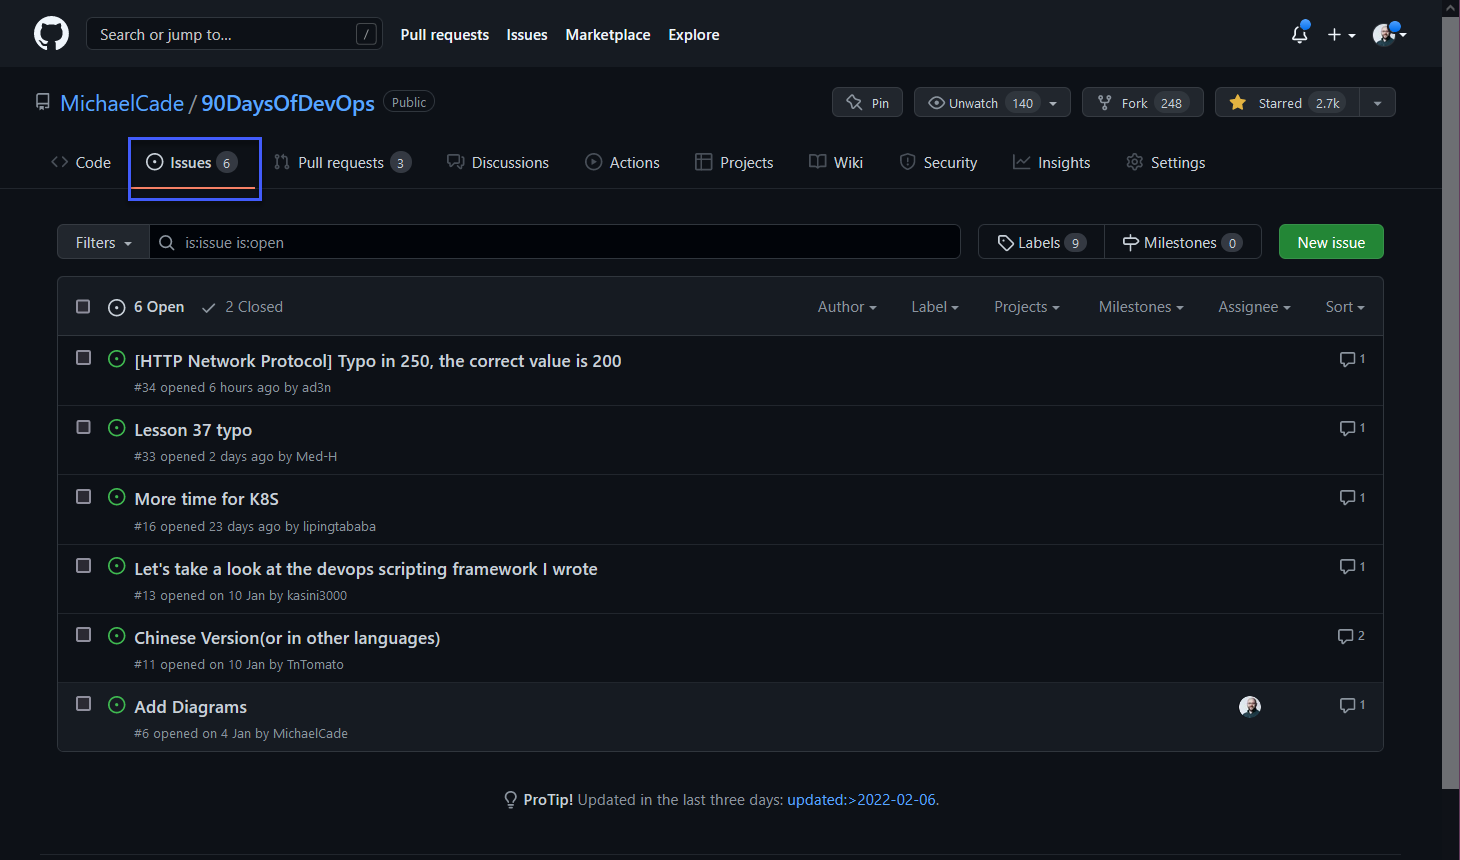Click the Pin repository button
This screenshot has height=860, width=1460.
(x=867, y=101)
